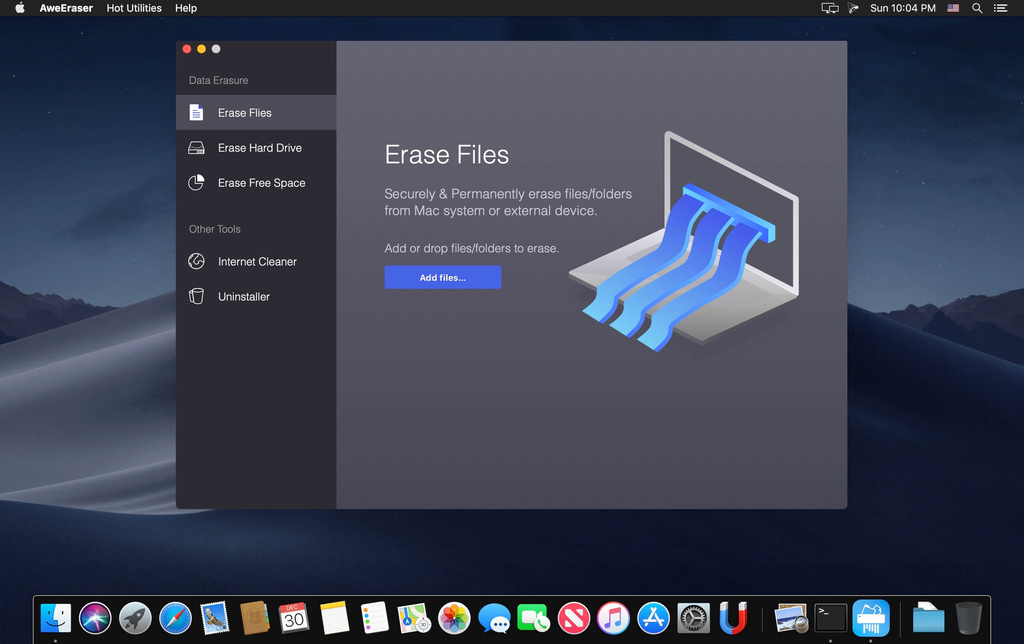Select the Erase Free Space pie icon
Image resolution: width=1024 pixels, height=644 pixels.
click(x=196, y=182)
